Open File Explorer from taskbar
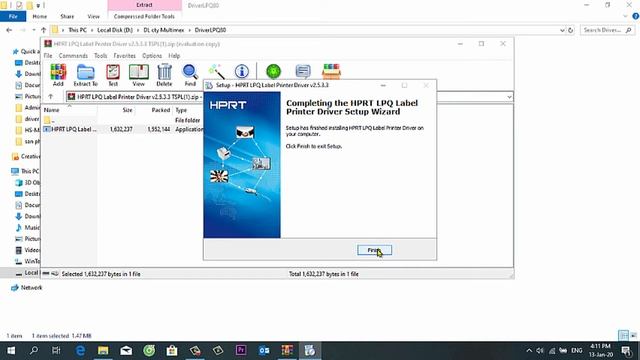 (x=103, y=350)
